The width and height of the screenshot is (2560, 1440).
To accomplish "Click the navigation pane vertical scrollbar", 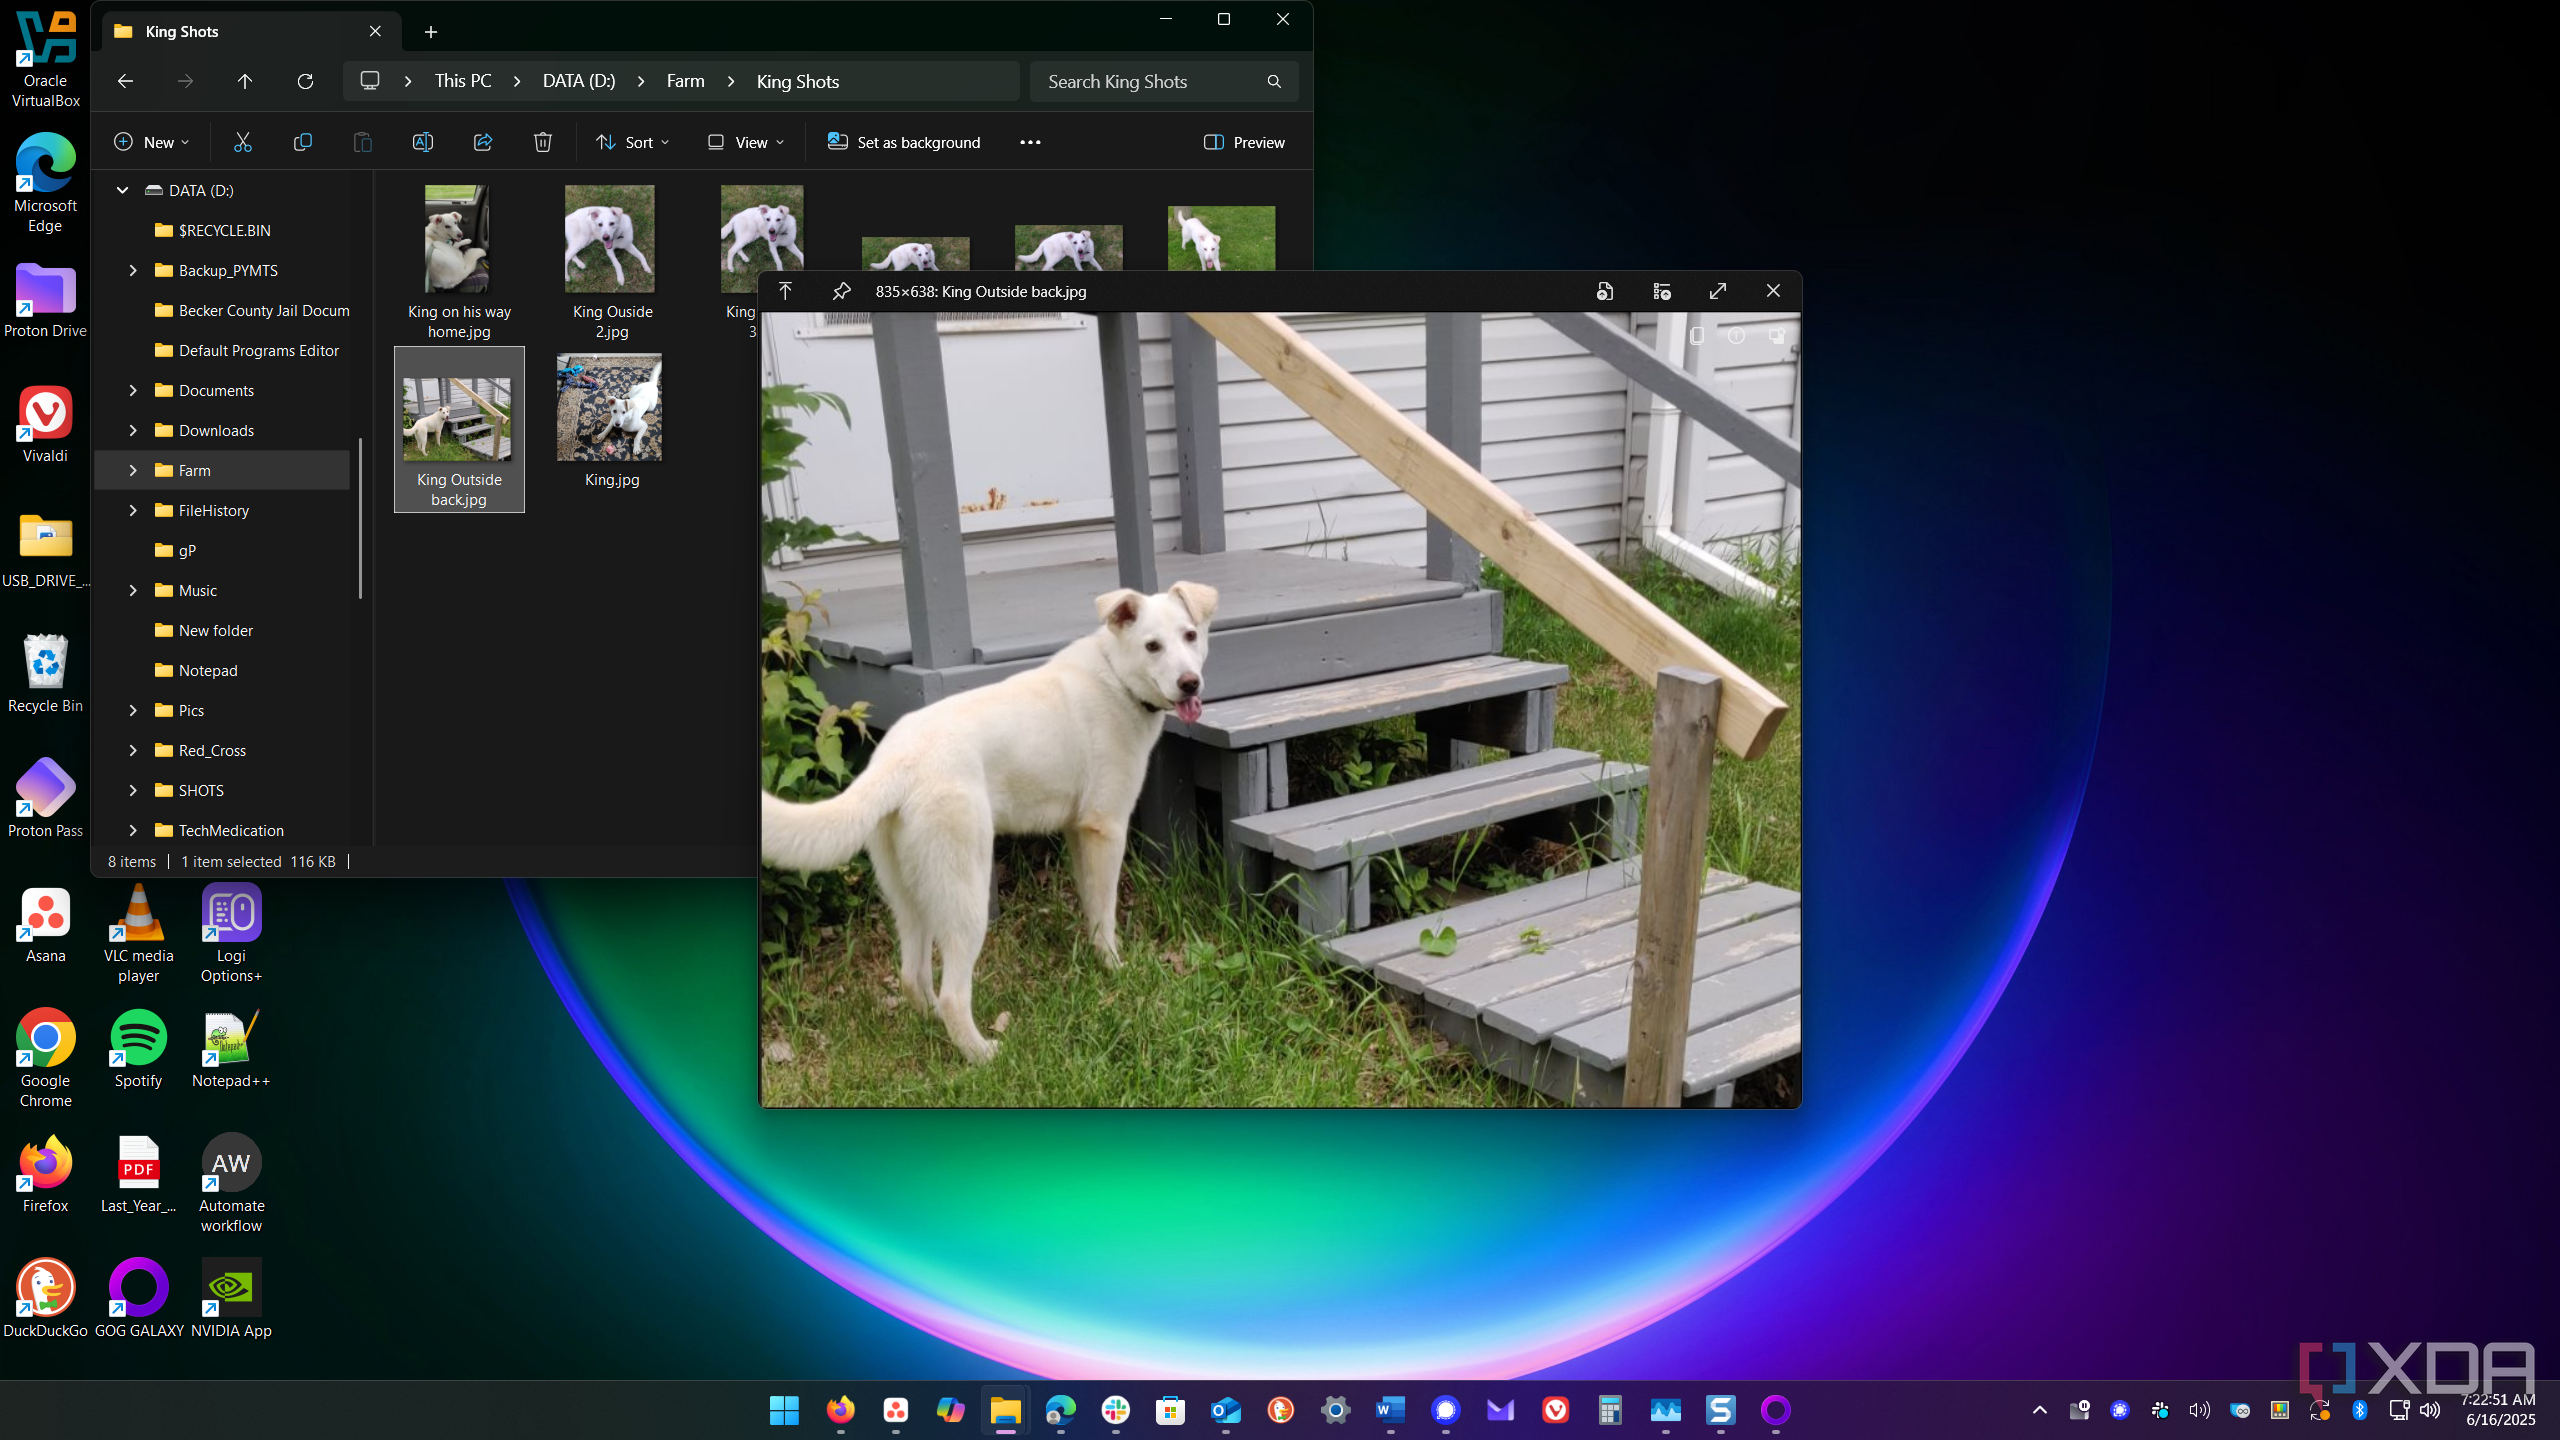I will (x=360, y=518).
